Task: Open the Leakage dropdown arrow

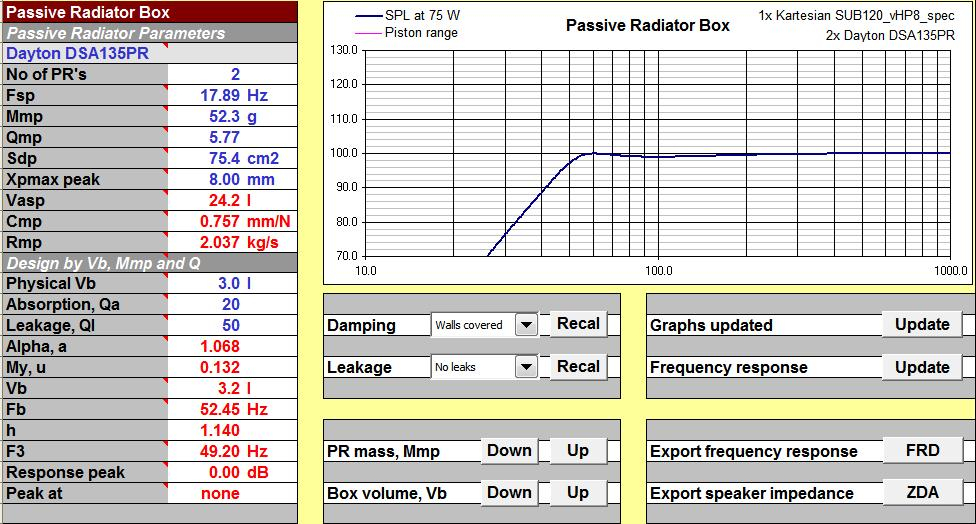Action: [x=527, y=367]
